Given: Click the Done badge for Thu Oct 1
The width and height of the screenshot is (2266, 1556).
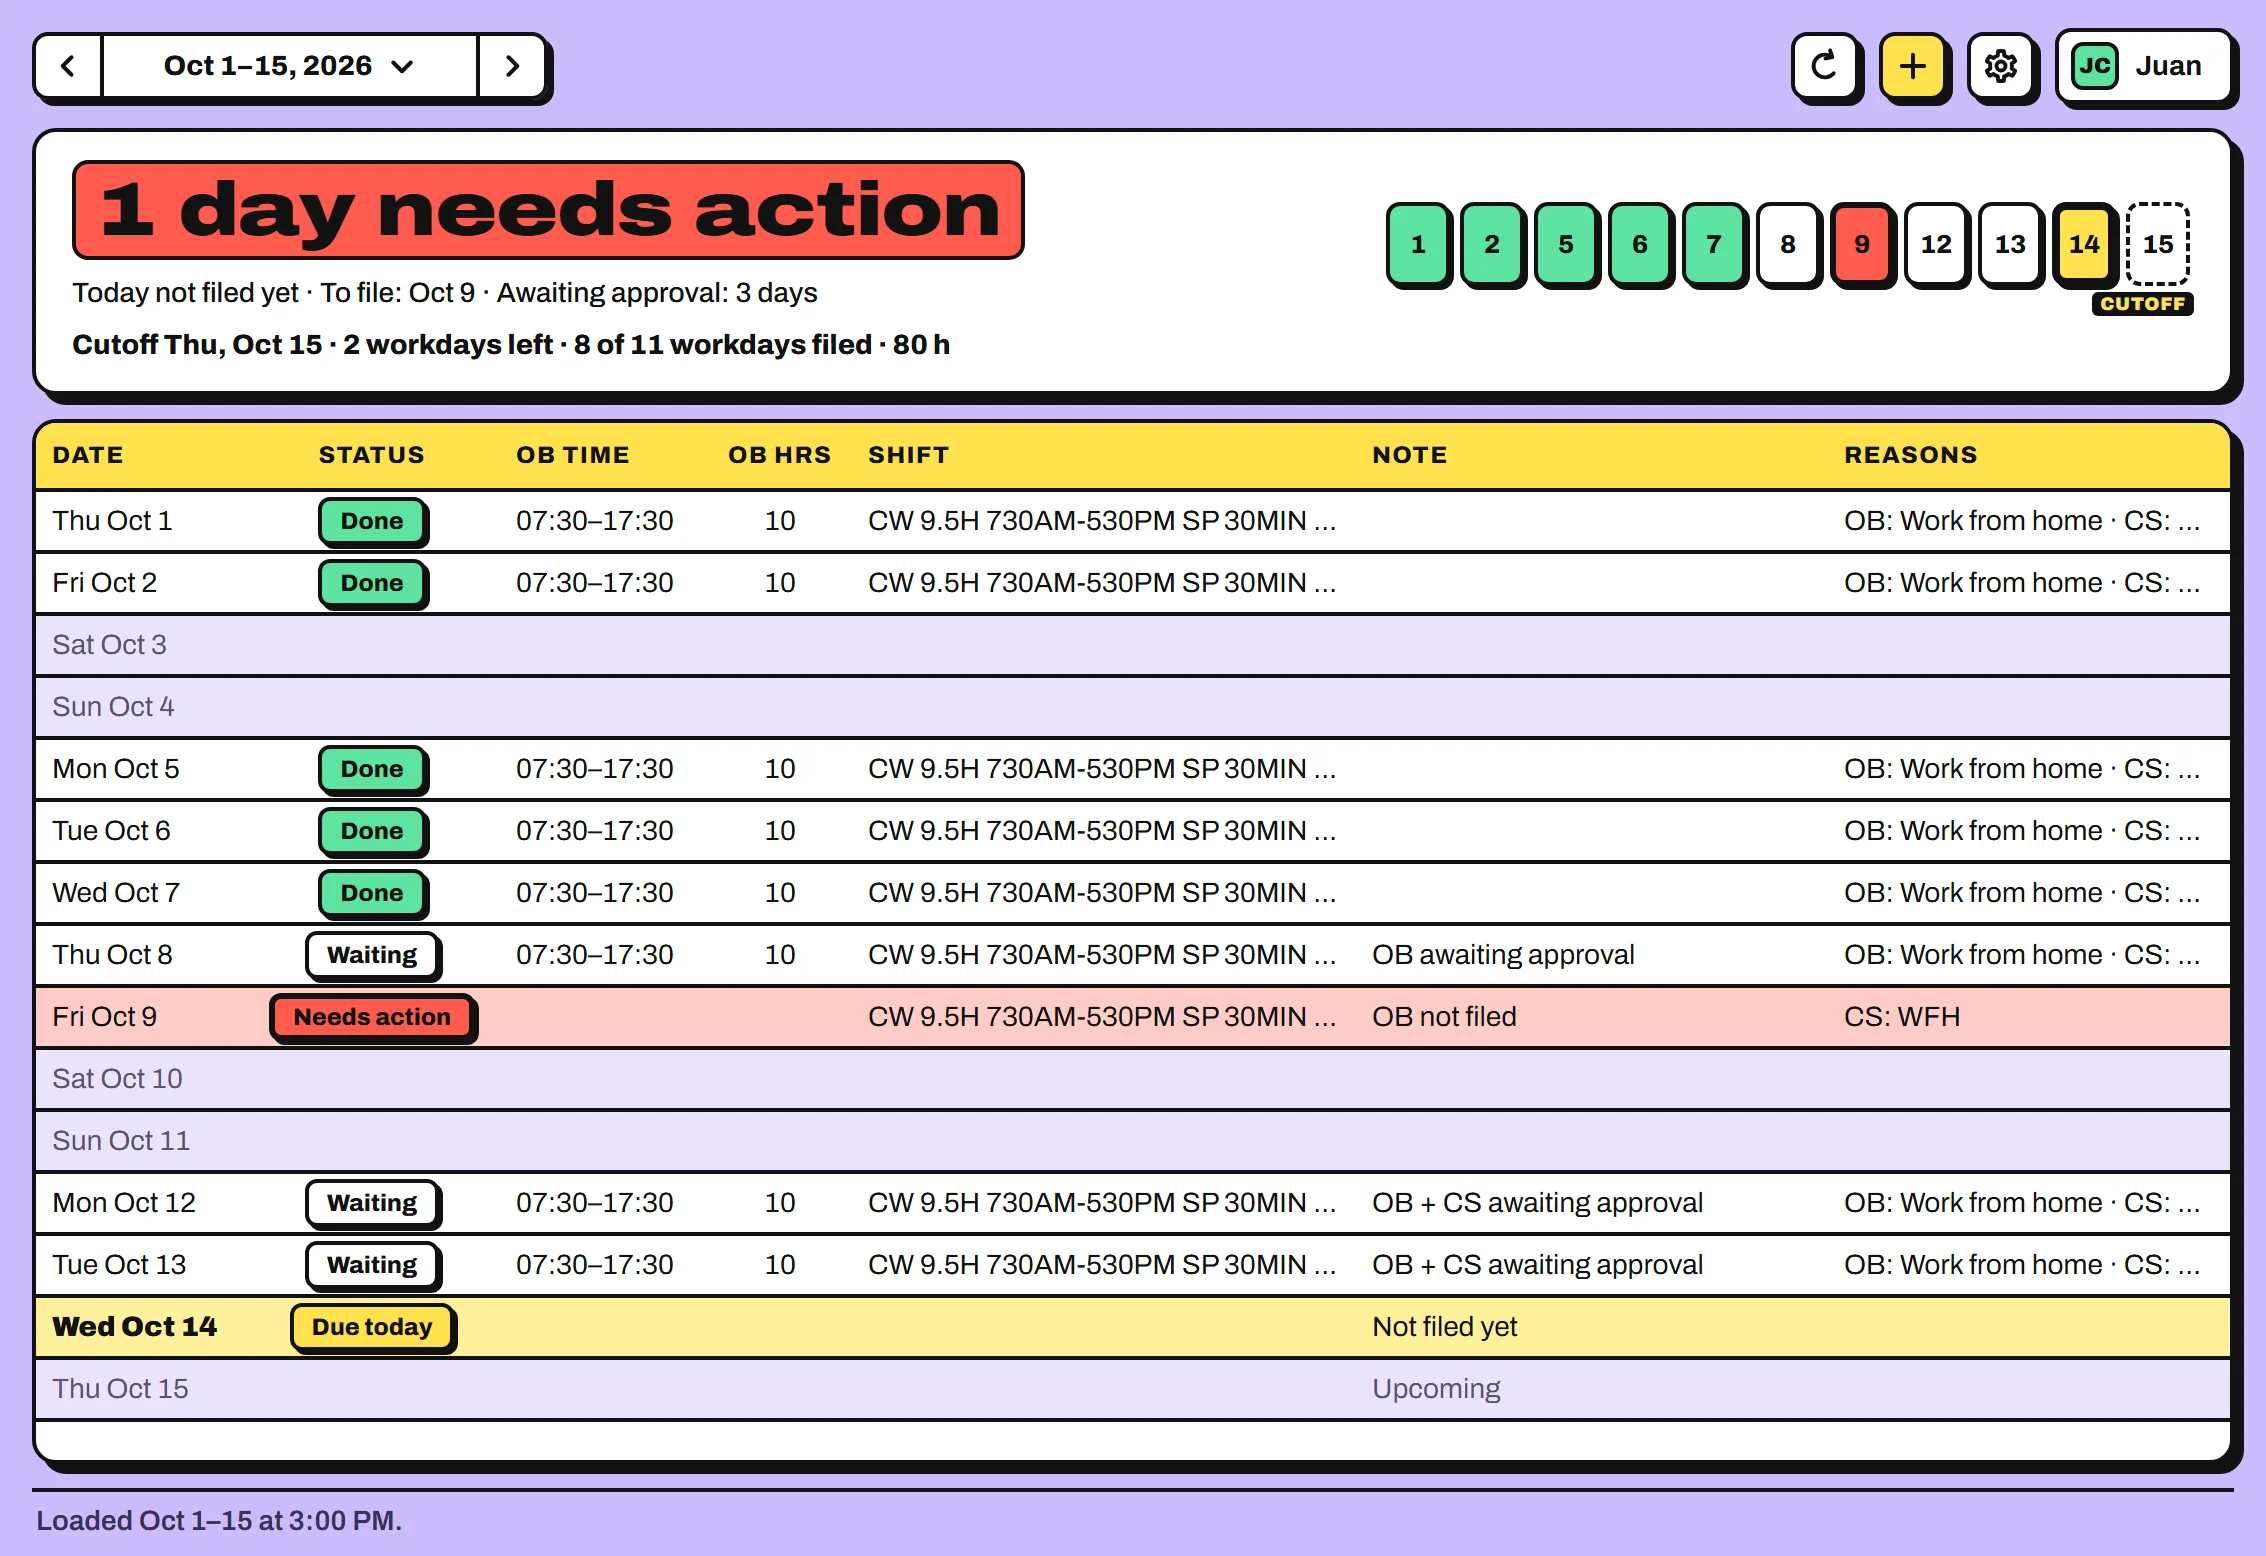Looking at the screenshot, I should tap(372, 521).
